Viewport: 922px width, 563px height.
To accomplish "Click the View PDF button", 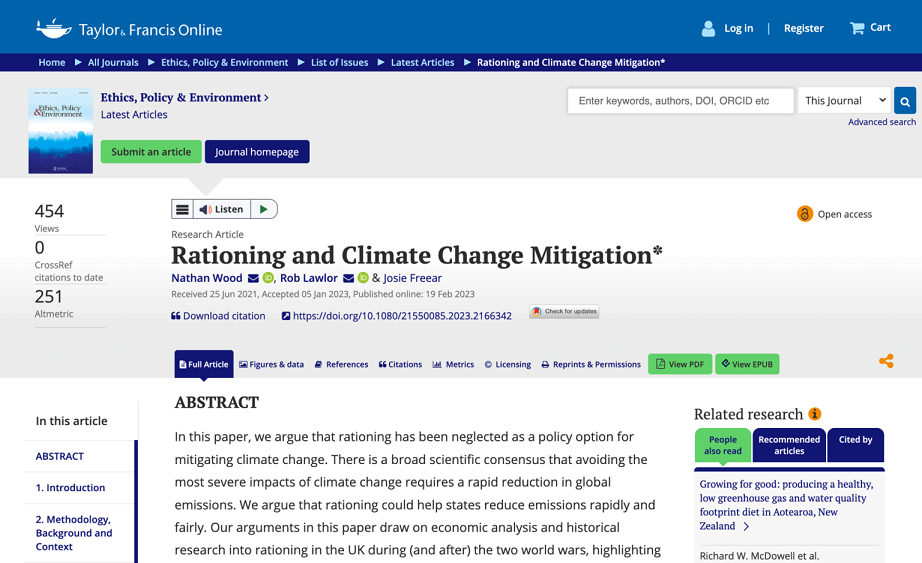I will point(680,364).
